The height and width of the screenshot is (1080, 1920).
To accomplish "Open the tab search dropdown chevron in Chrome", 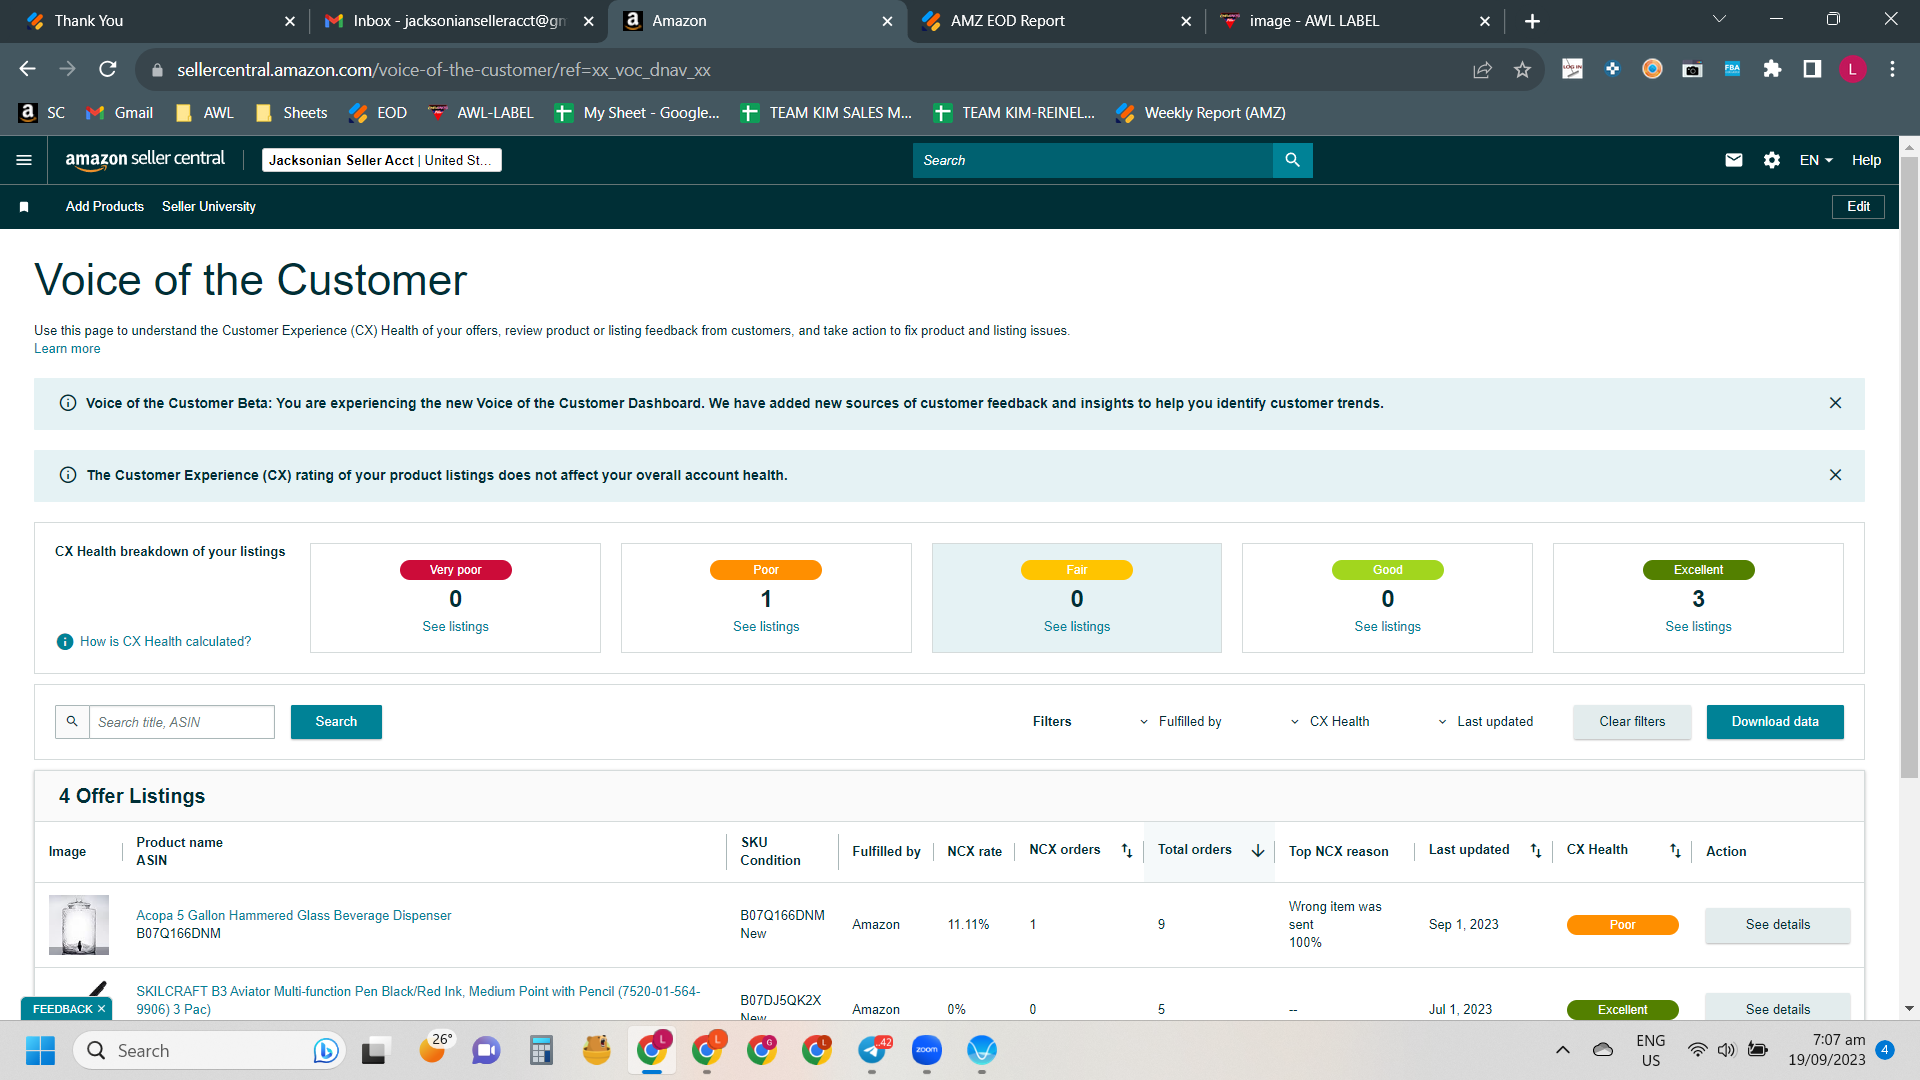I will 1719,19.
